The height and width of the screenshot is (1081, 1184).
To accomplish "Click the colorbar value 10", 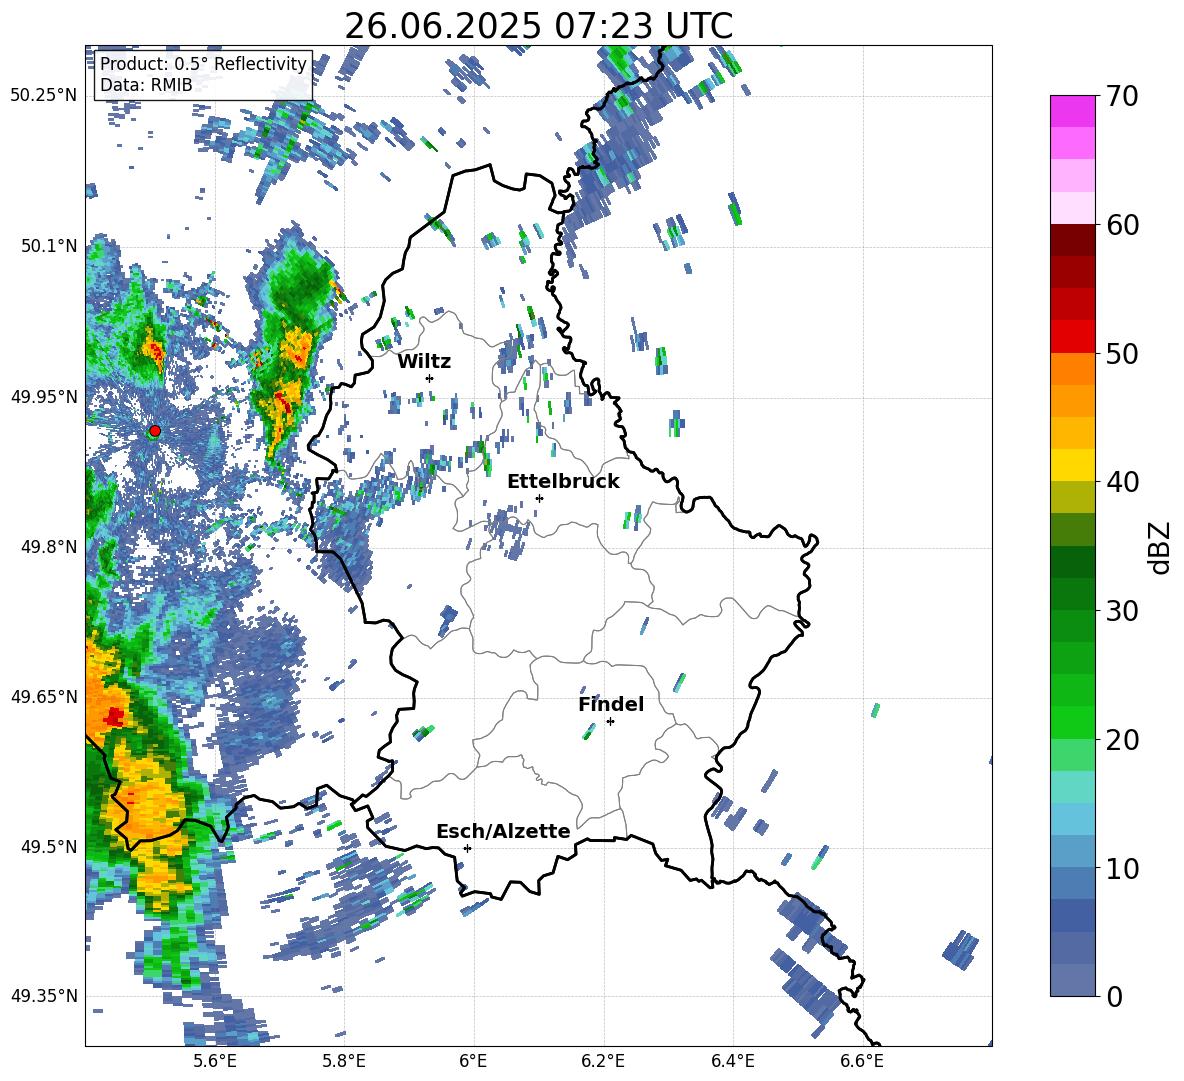I will pyautogui.click(x=1123, y=868).
